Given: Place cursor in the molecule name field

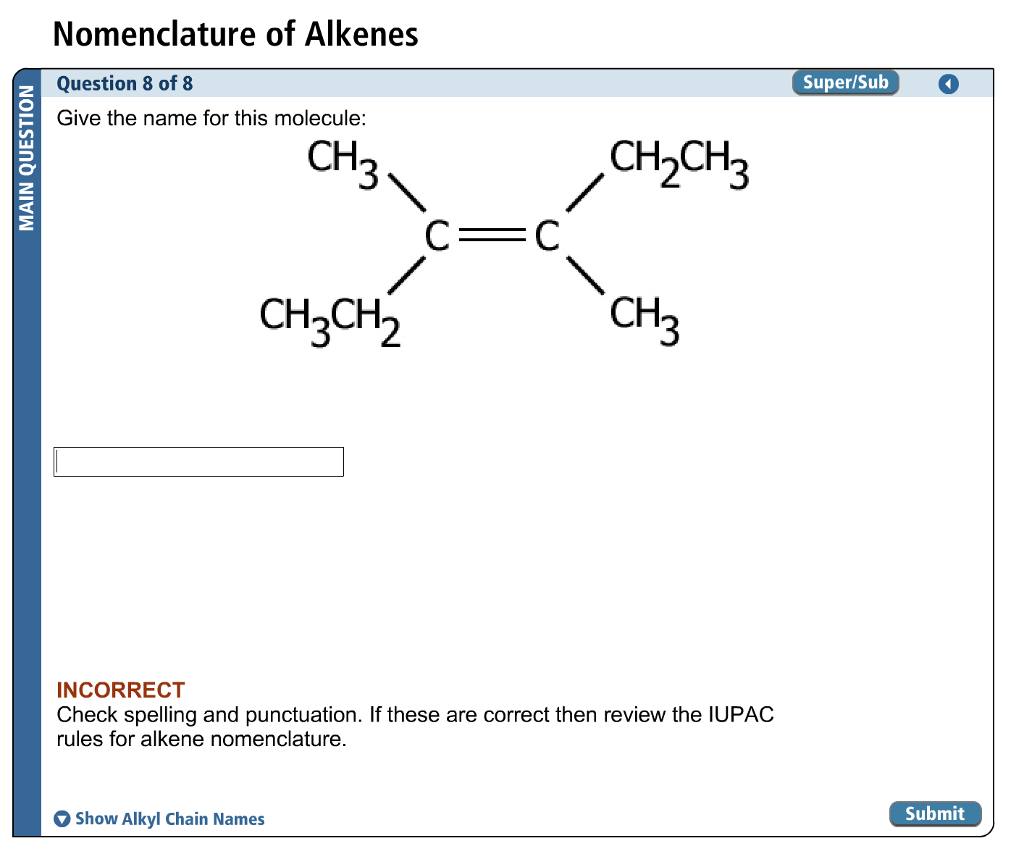Looking at the screenshot, I should point(197,461).
